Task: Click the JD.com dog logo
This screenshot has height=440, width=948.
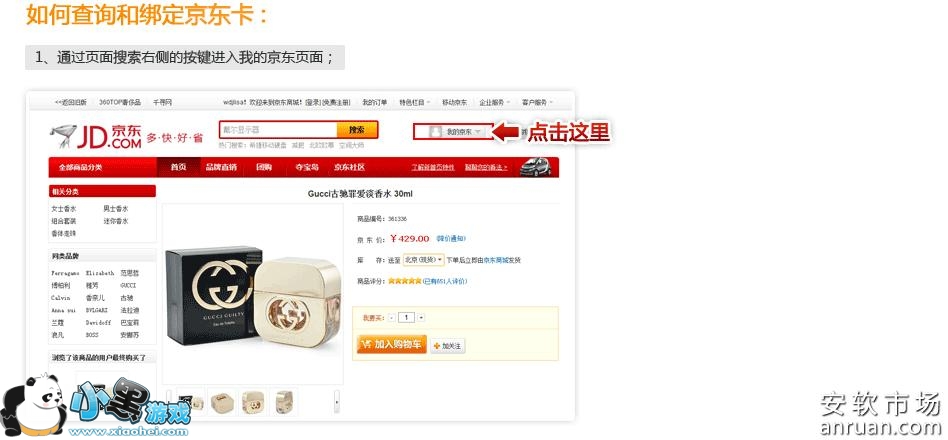Action: pos(63,135)
